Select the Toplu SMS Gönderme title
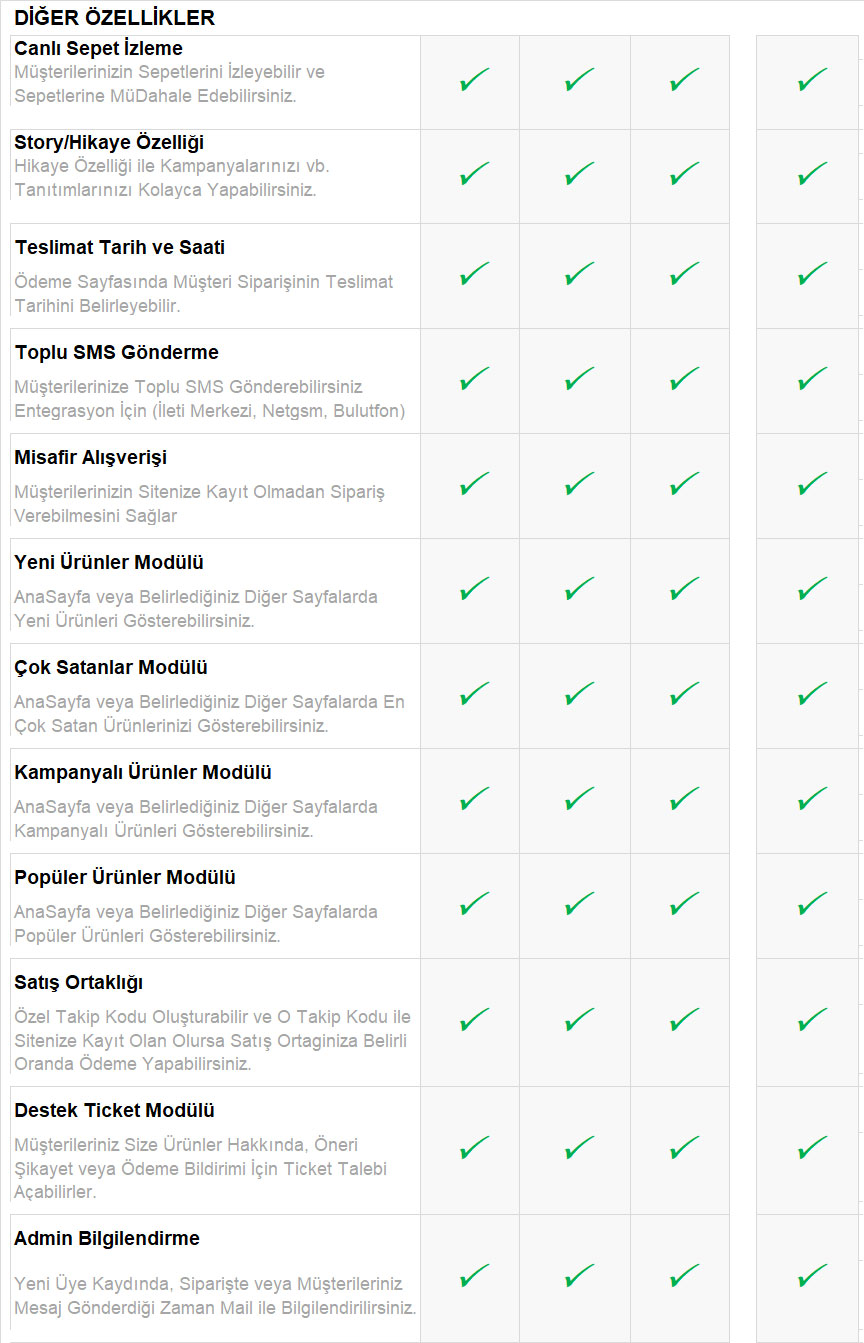The height and width of the screenshot is (1343, 864). point(116,352)
